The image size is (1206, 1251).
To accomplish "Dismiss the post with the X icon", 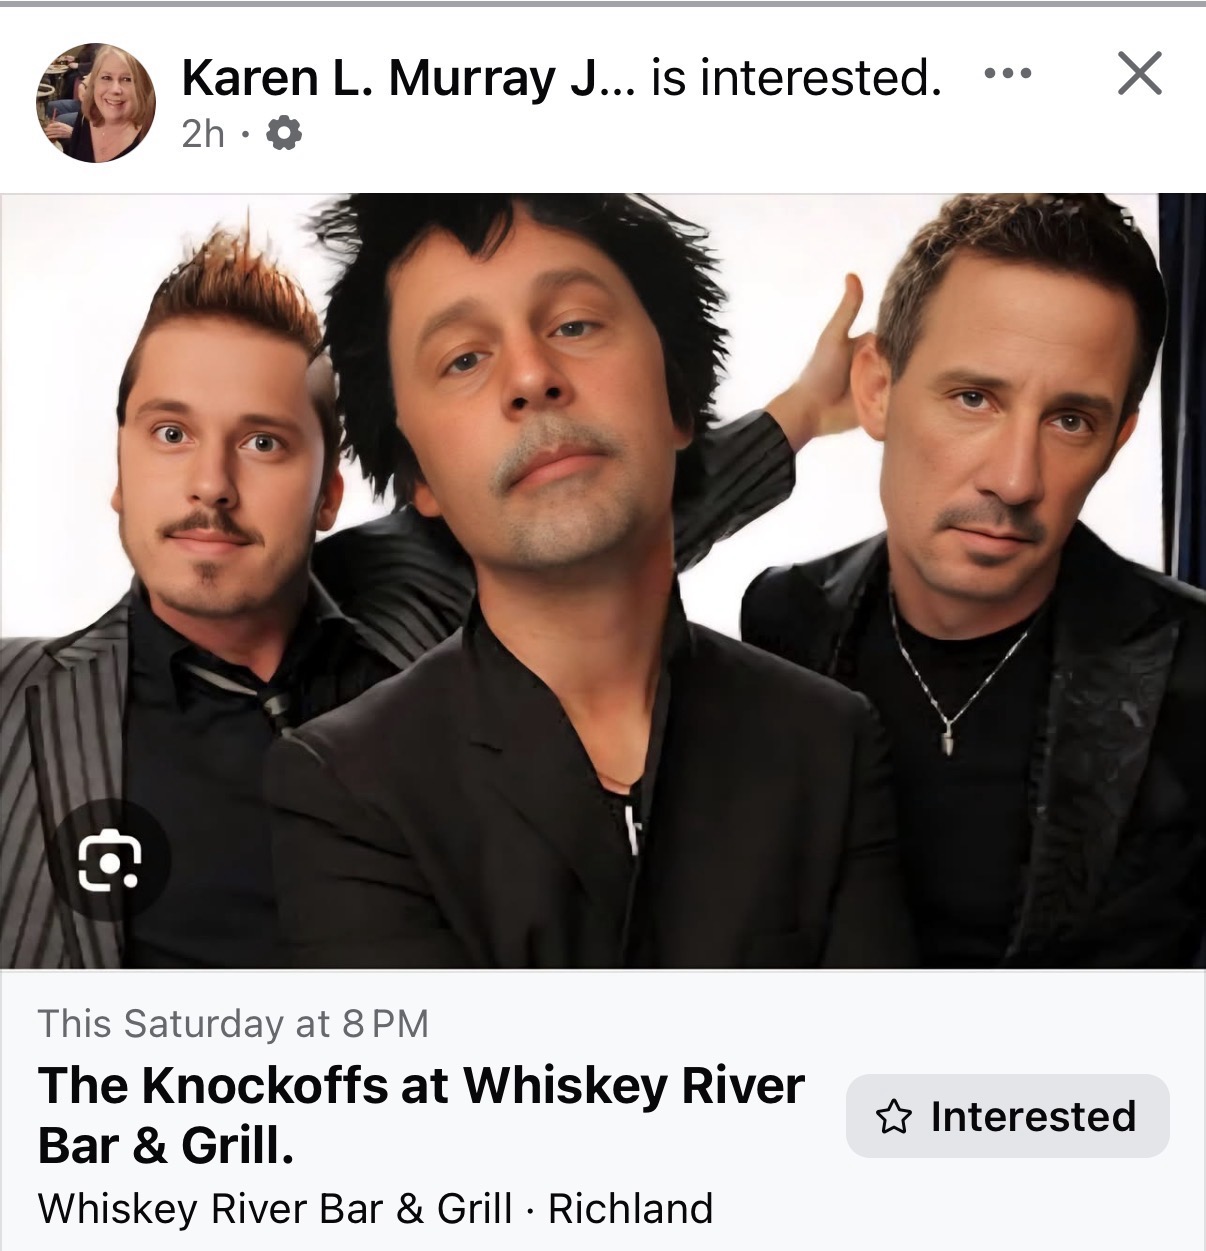I will (x=1139, y=73).
